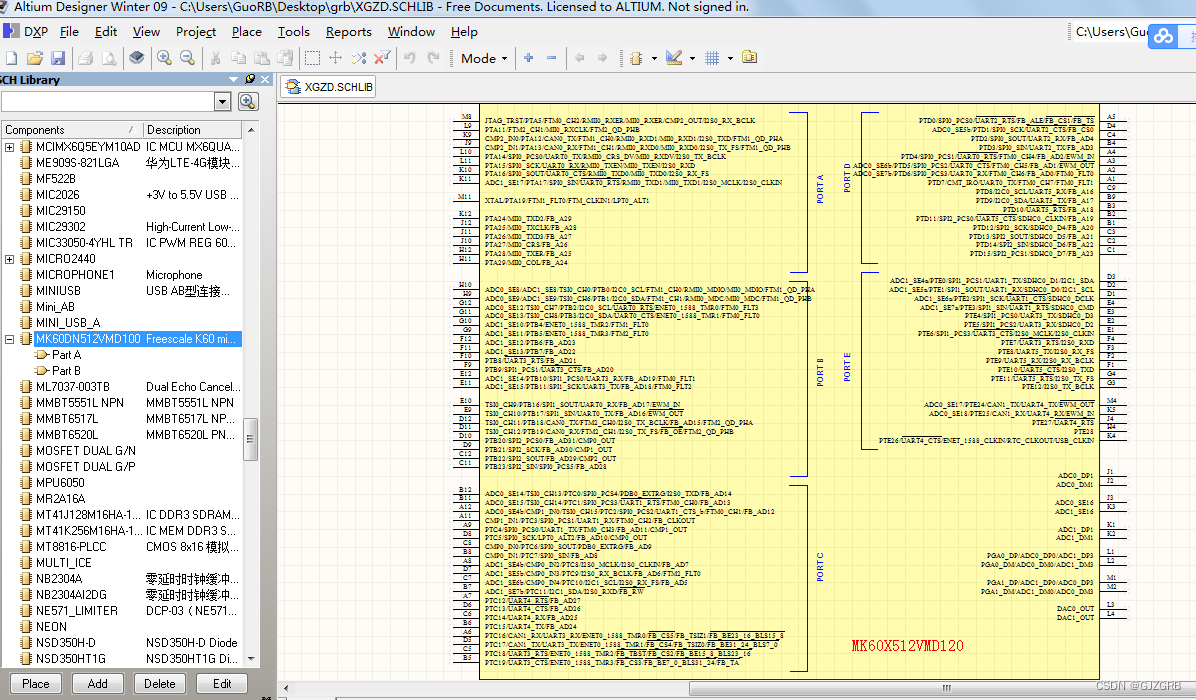
Task: Save the current library
Action: [x=57, y=58]
